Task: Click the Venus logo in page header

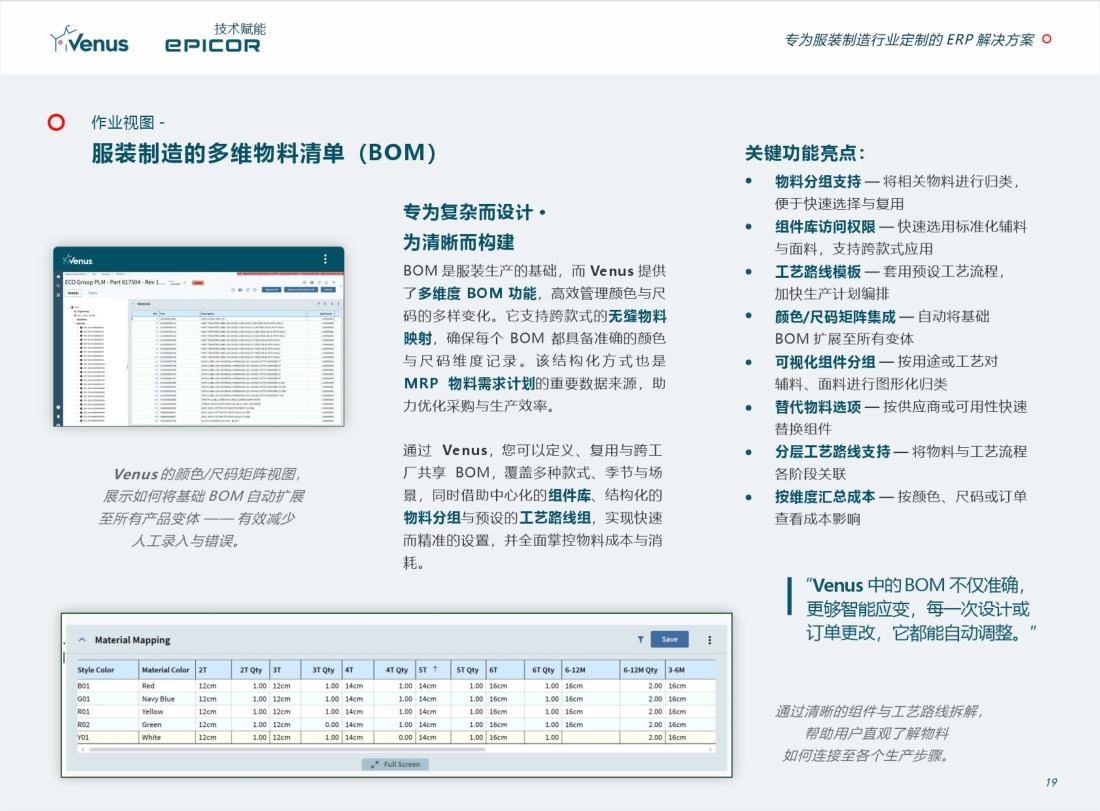Action: click(x=89, y=40)
